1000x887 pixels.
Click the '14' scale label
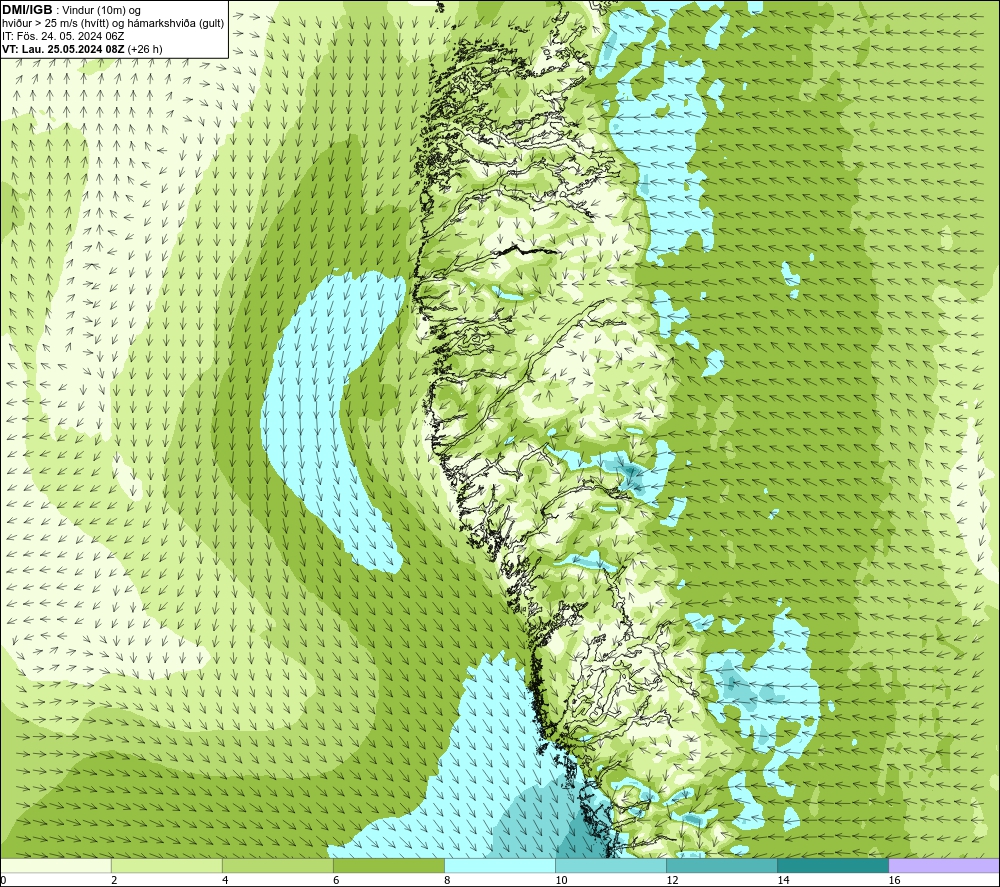pyautogui.click(x=783, y=880)
